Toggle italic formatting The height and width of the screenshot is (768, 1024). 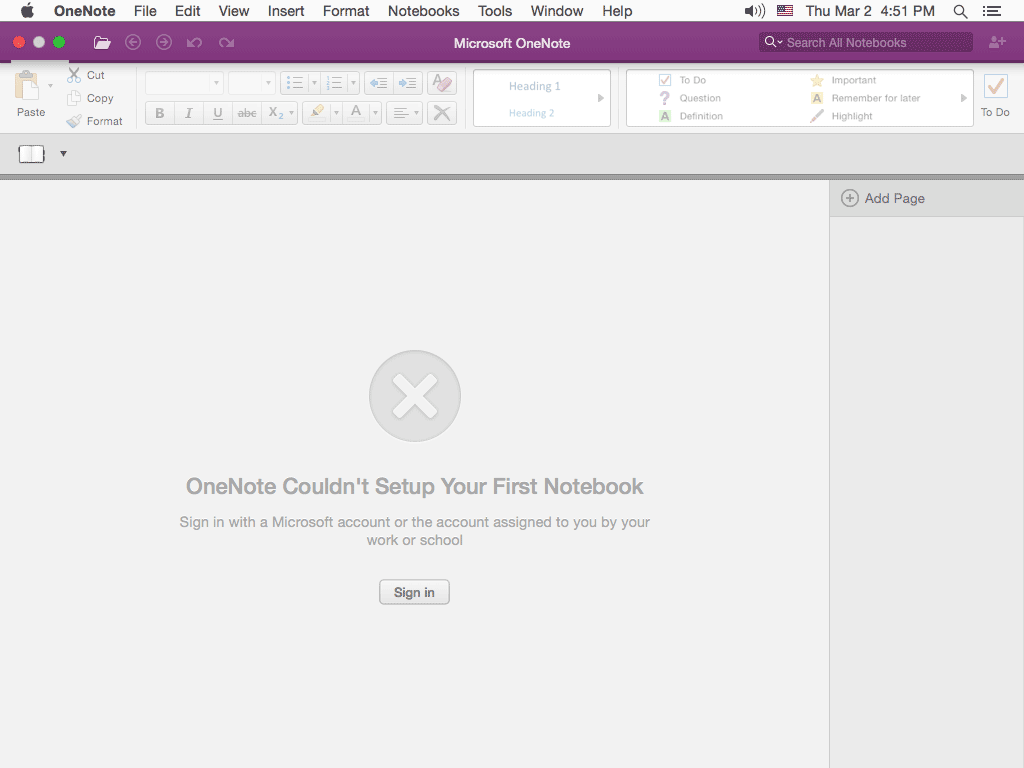tap(189, 113)
